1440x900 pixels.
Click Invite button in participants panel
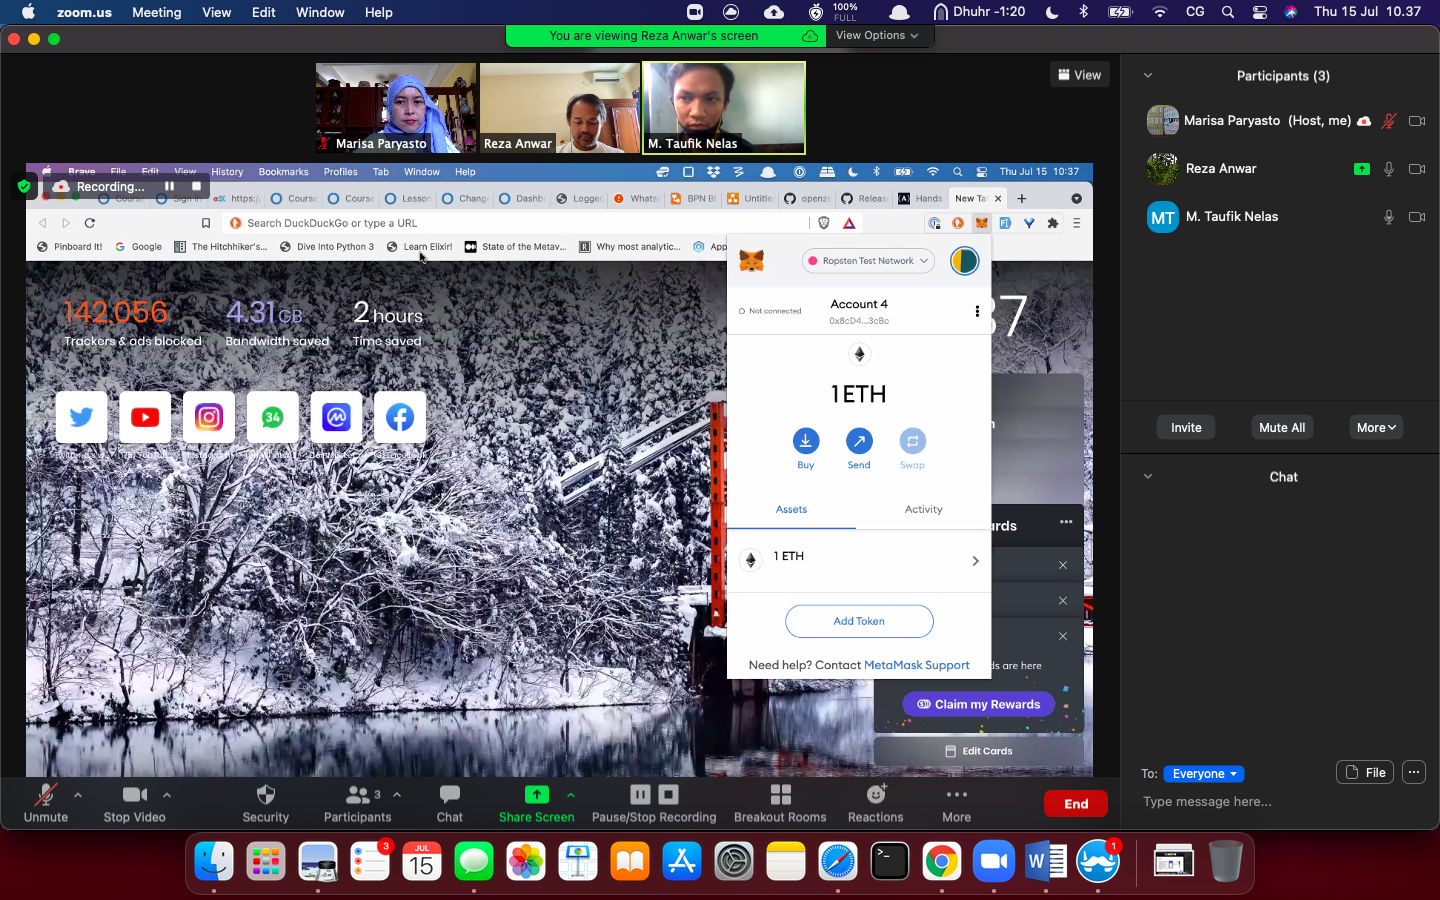pos(1186,427)
